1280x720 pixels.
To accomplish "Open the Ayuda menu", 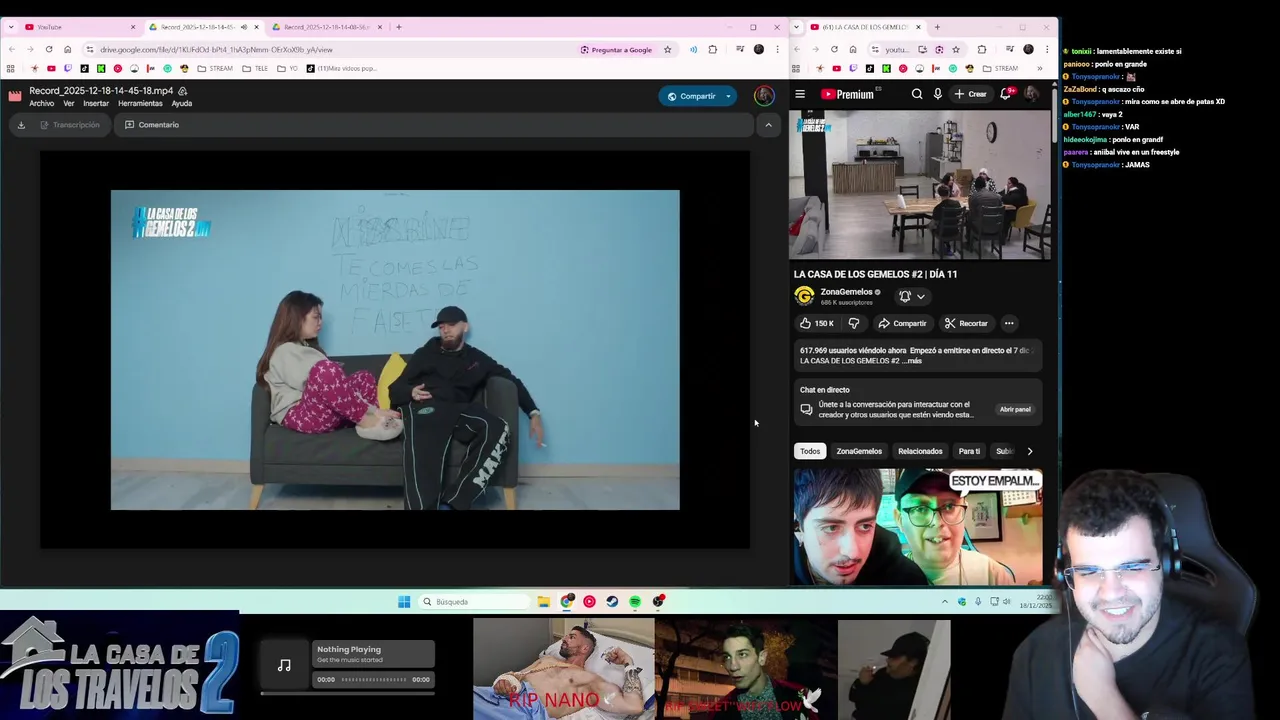I will (x=181, y=103).
